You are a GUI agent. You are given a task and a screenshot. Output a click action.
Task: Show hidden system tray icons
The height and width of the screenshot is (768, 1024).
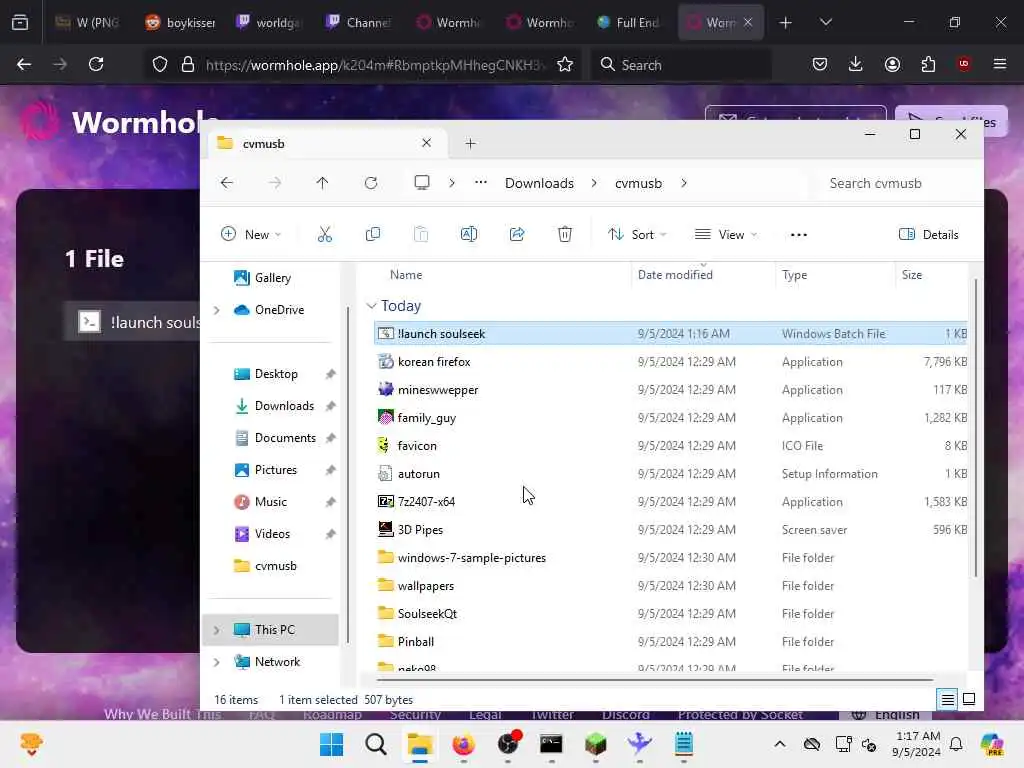pos(780,744)
